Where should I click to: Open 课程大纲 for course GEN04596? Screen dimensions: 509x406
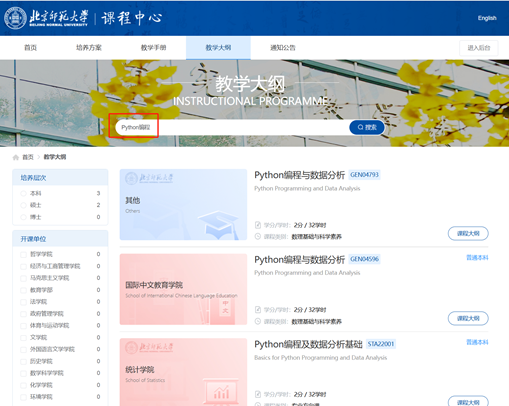click(468, 318)
